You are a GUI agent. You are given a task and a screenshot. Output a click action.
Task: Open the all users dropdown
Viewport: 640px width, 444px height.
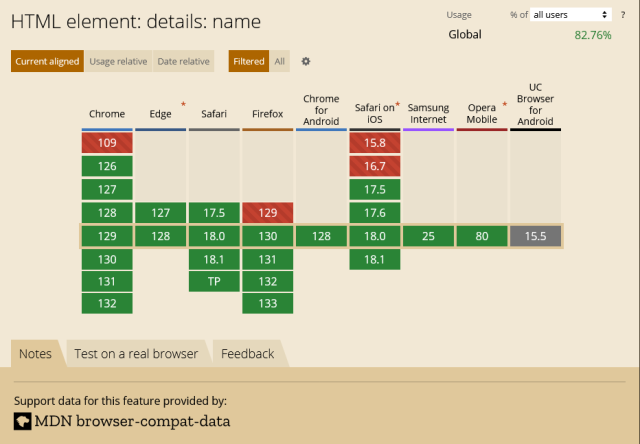tap(571, 15)
